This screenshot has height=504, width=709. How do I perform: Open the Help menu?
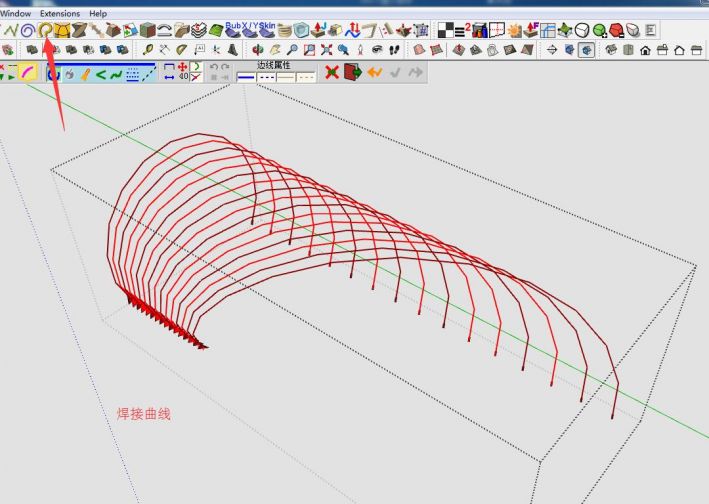[98, 14]
